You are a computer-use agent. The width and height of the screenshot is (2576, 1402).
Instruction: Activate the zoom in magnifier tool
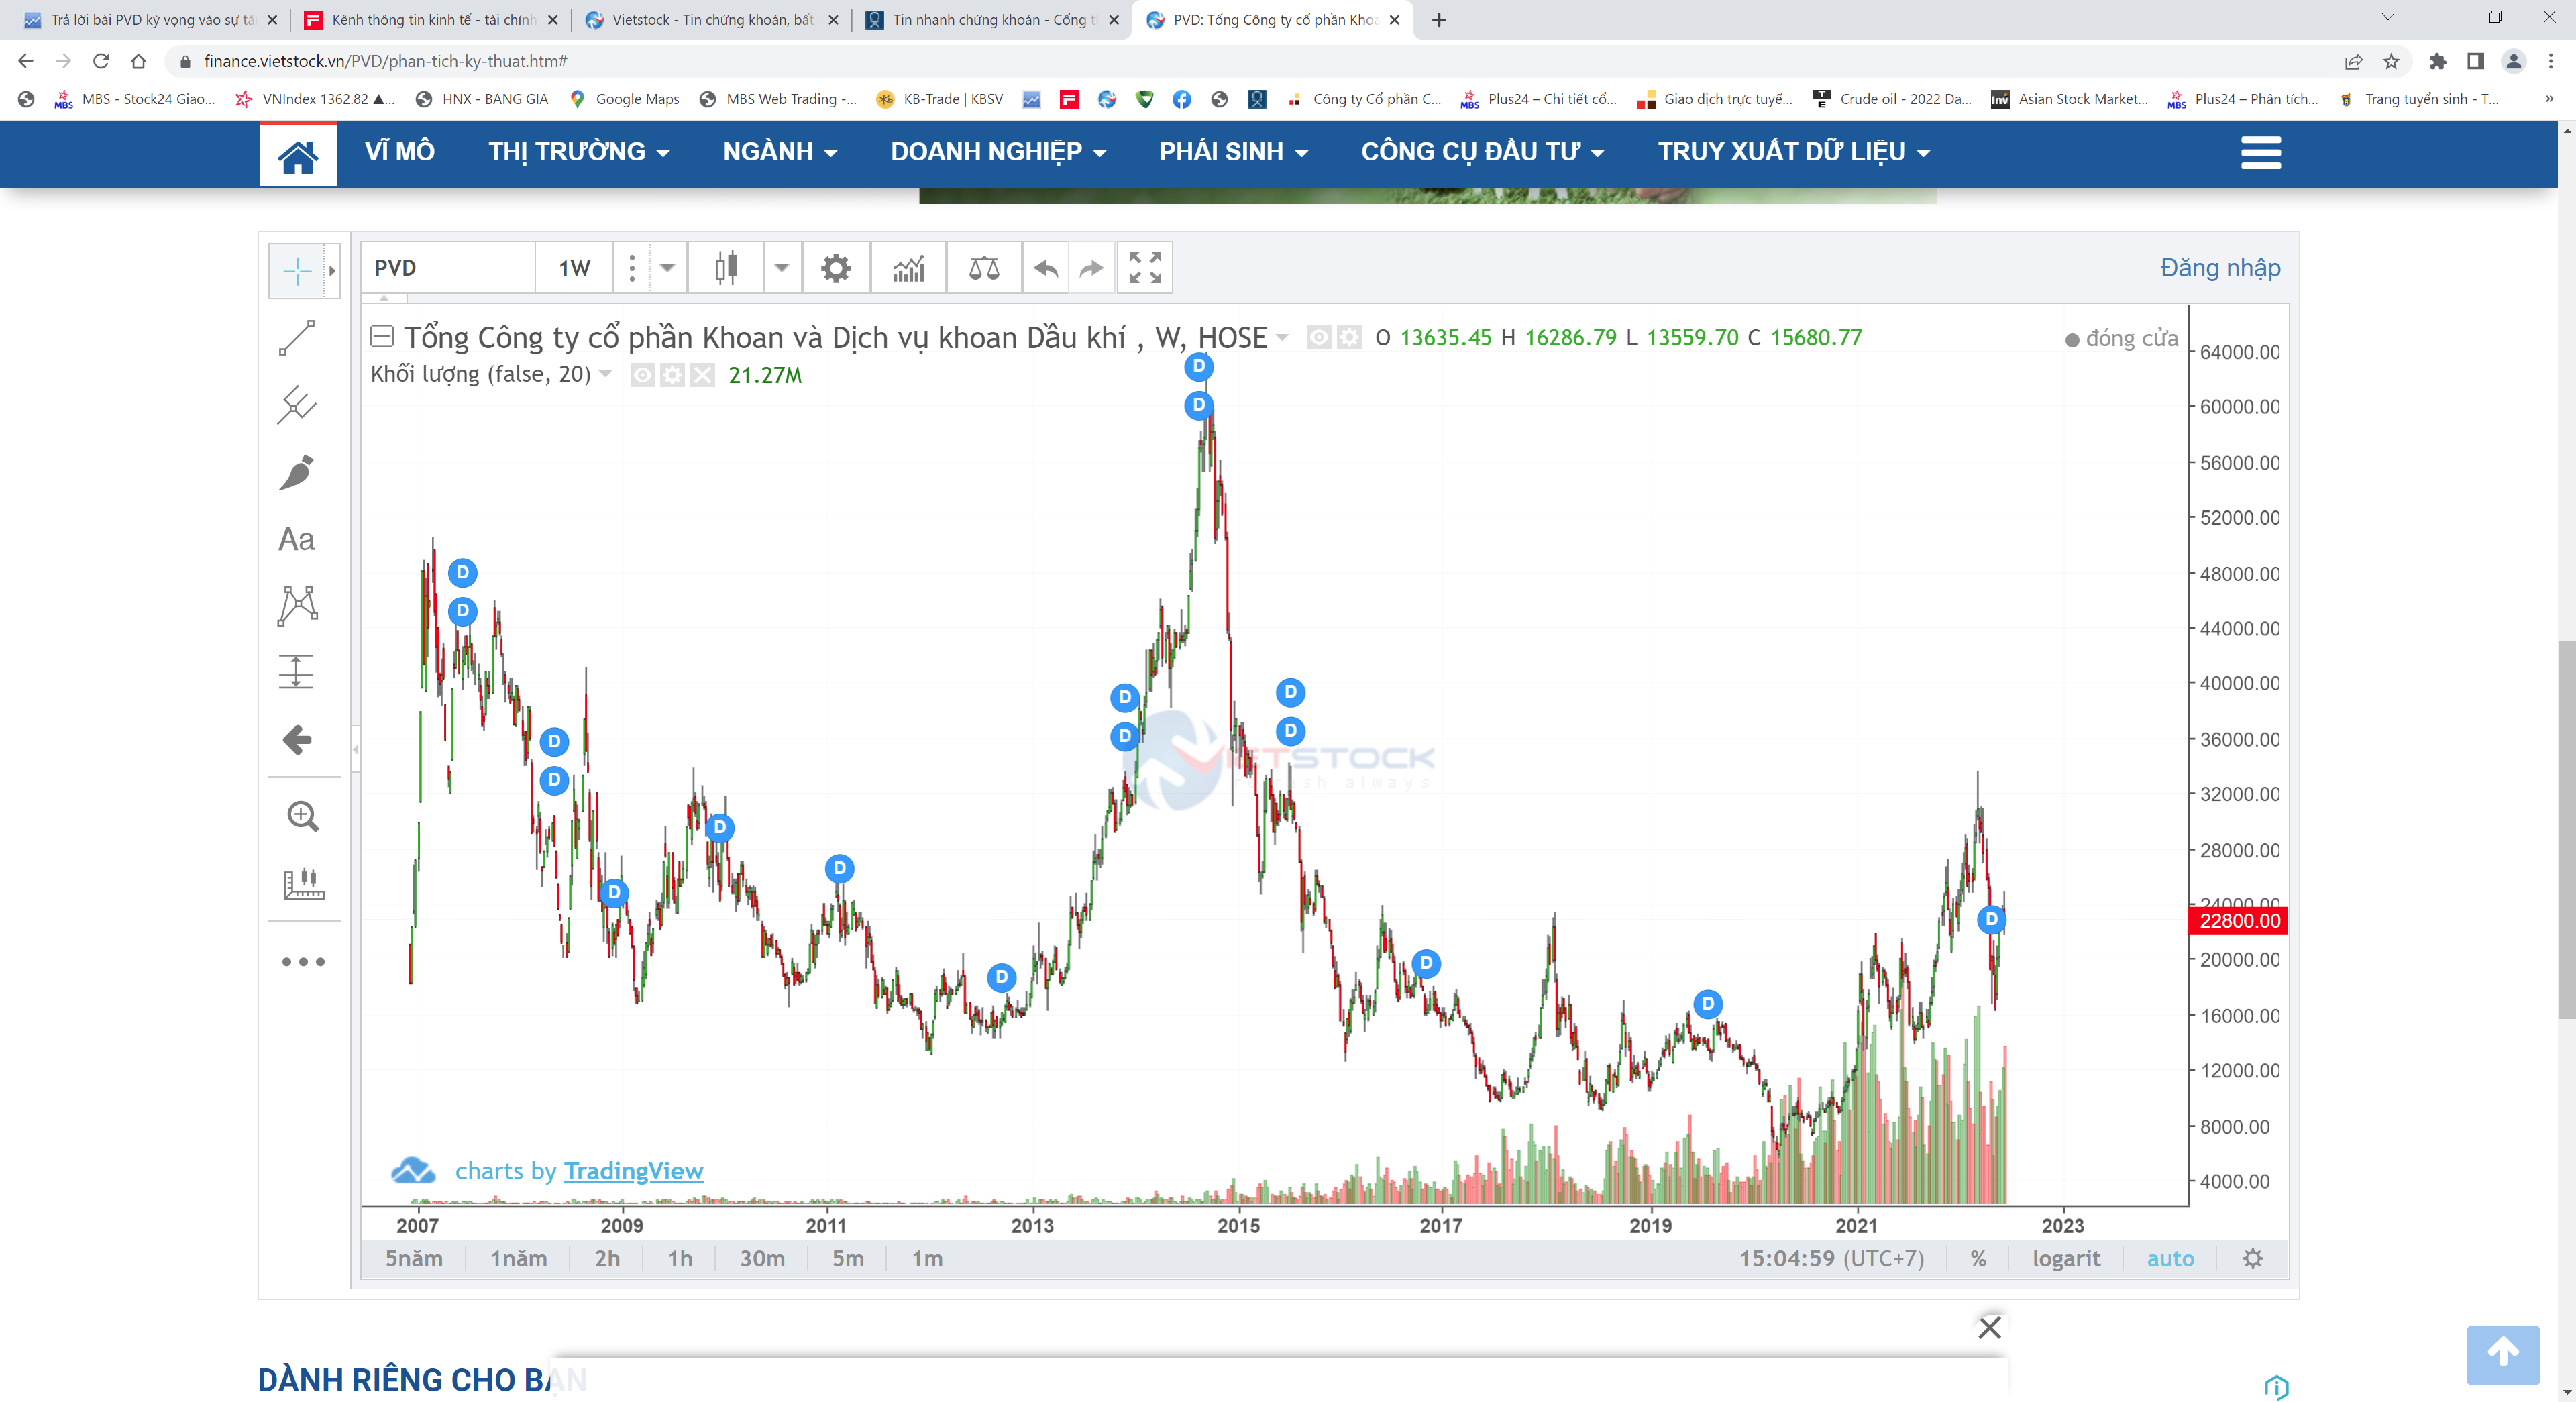point(303,816)
